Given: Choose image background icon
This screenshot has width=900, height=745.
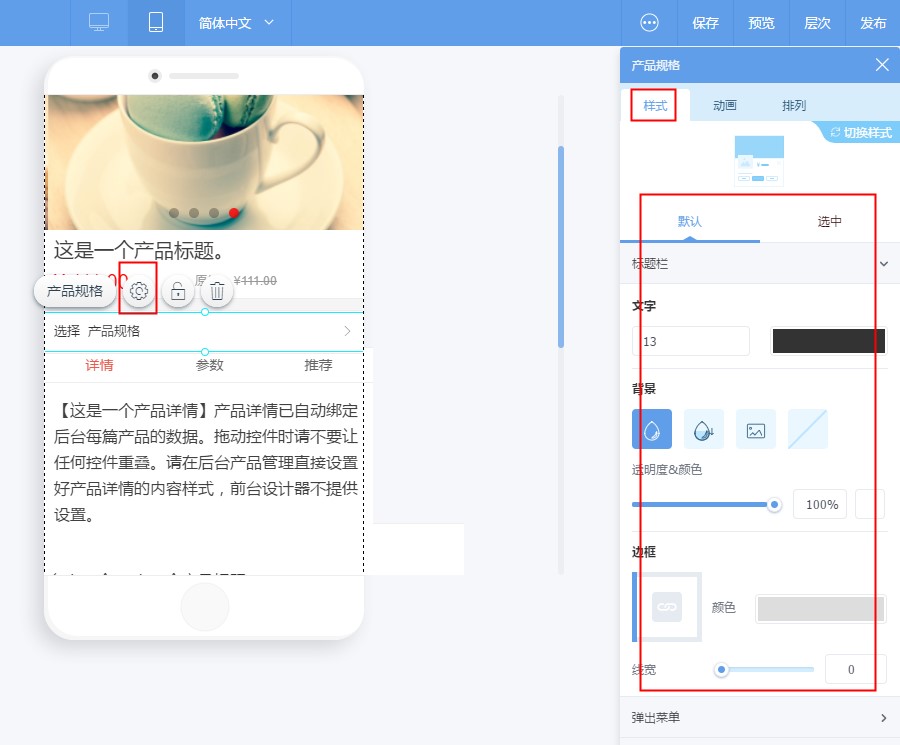Looking at the screenshot, I should [x=756, y=429].
